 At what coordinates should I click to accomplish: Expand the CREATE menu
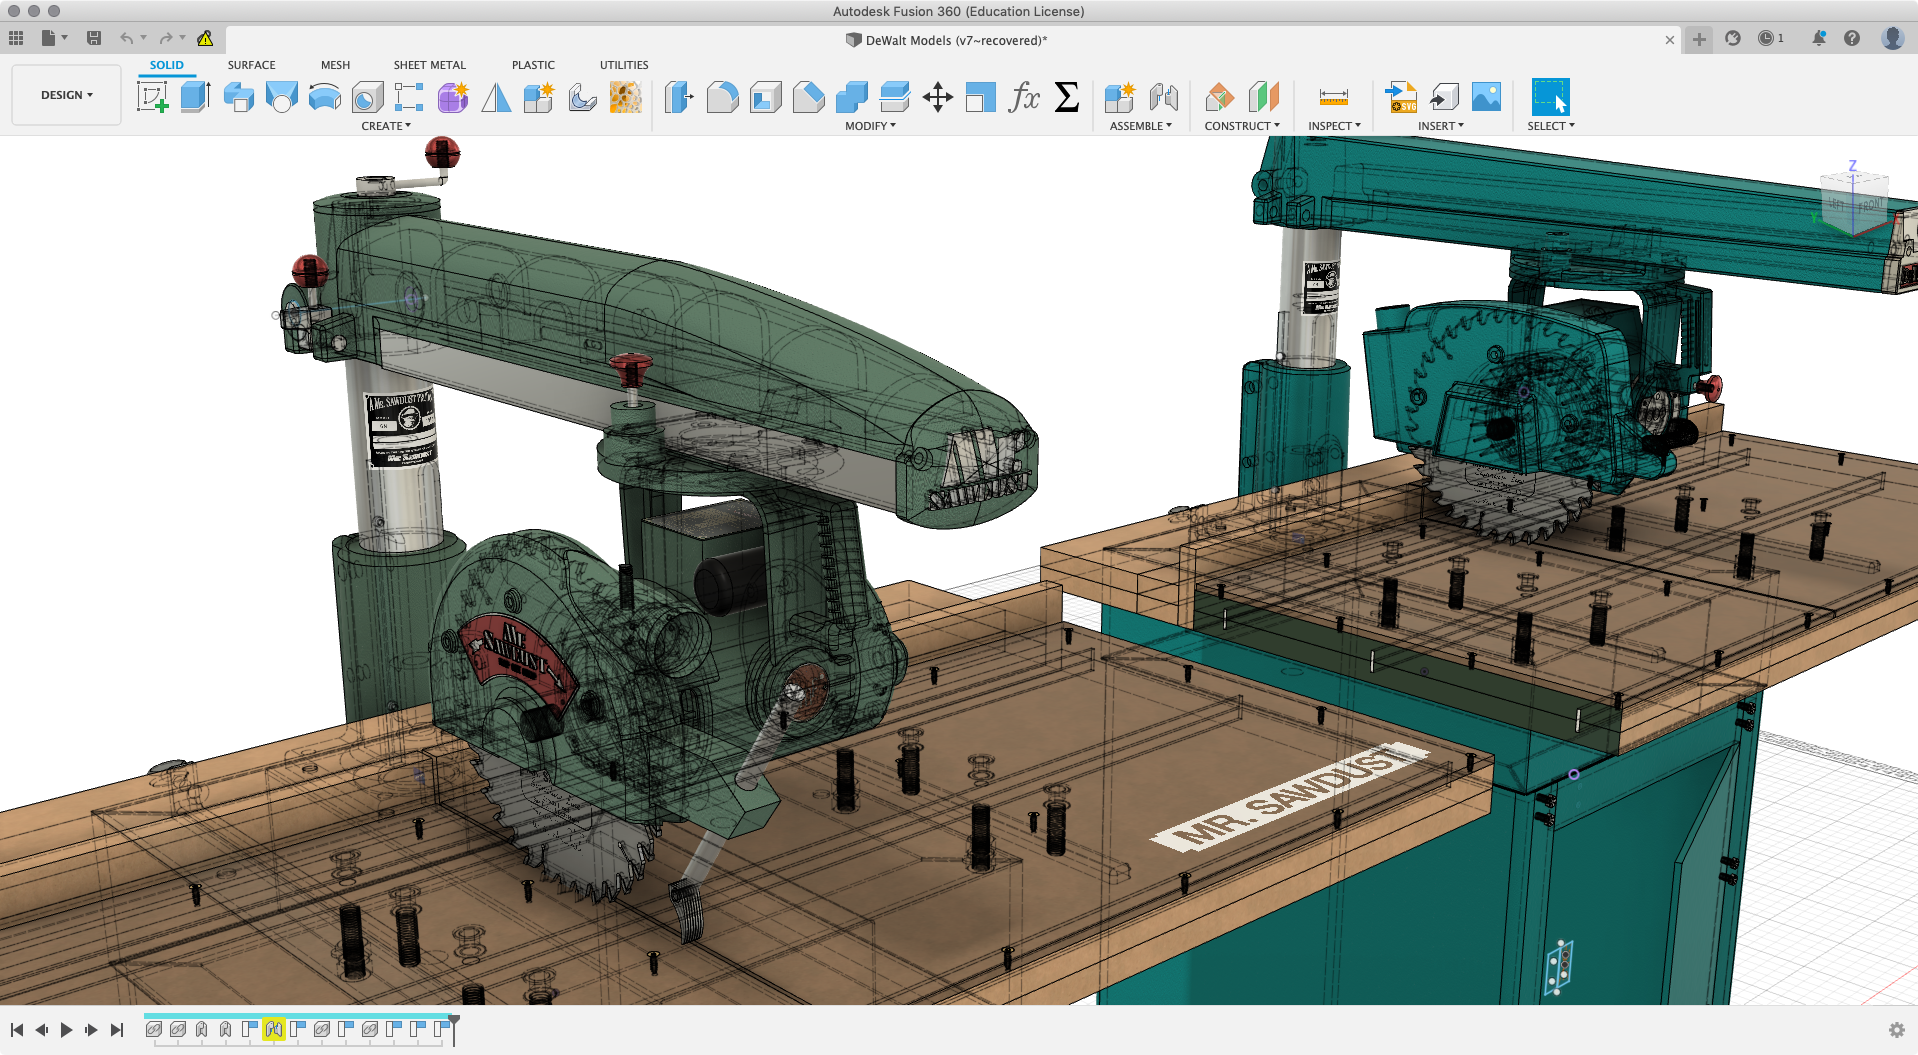pyautogui.click(x=386, y=126)
